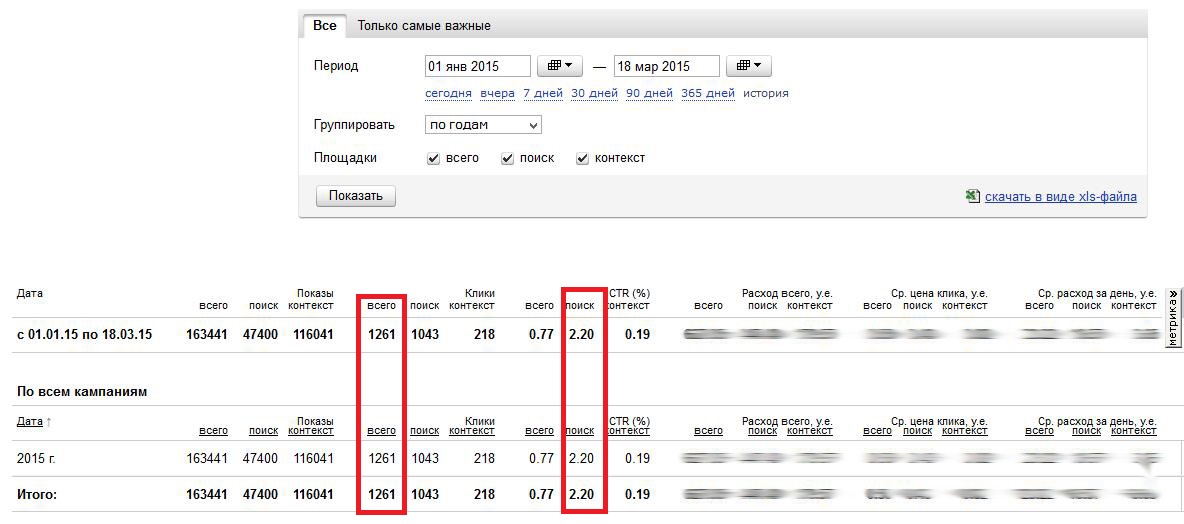The image size is (1184, 524).
Task: Click the история period option
Action: point(766,94)
